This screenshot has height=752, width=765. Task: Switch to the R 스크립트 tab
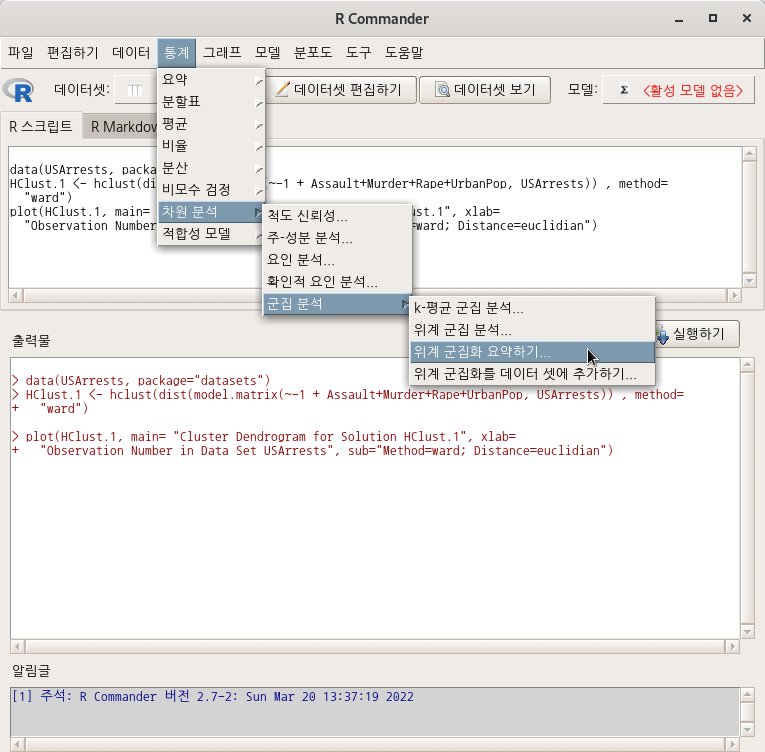click(x=41, y=126)
